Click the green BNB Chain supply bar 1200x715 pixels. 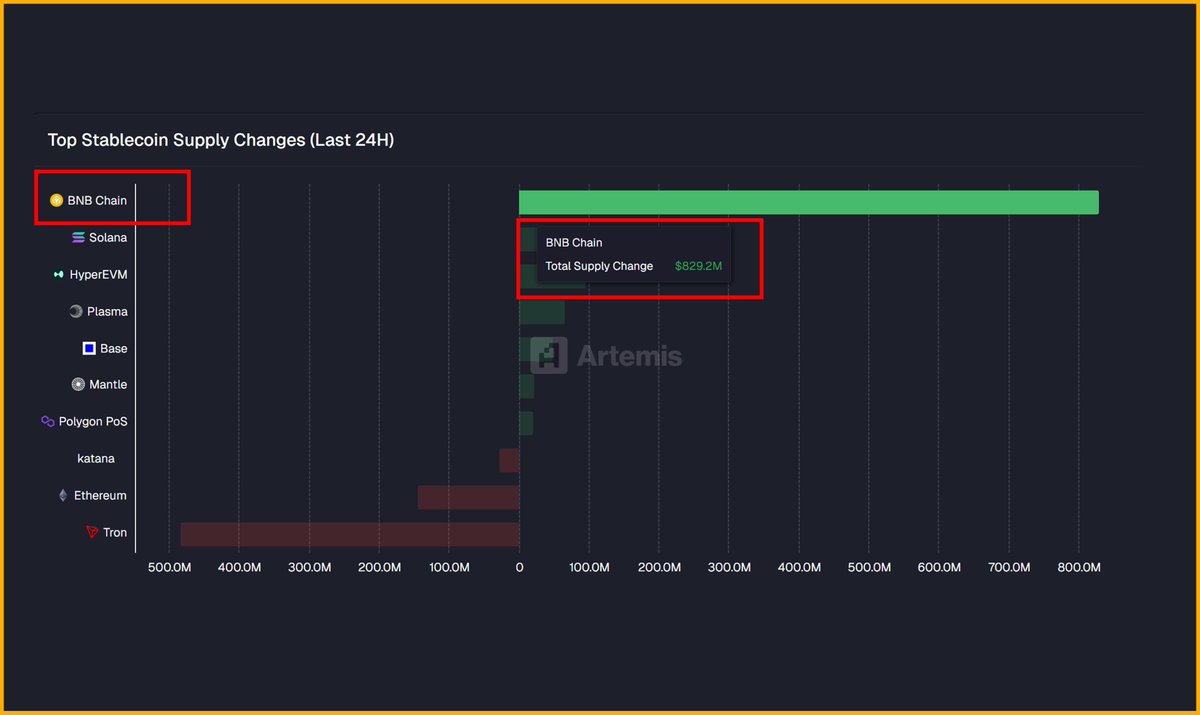pyautogui.click(x=808, y=201)
